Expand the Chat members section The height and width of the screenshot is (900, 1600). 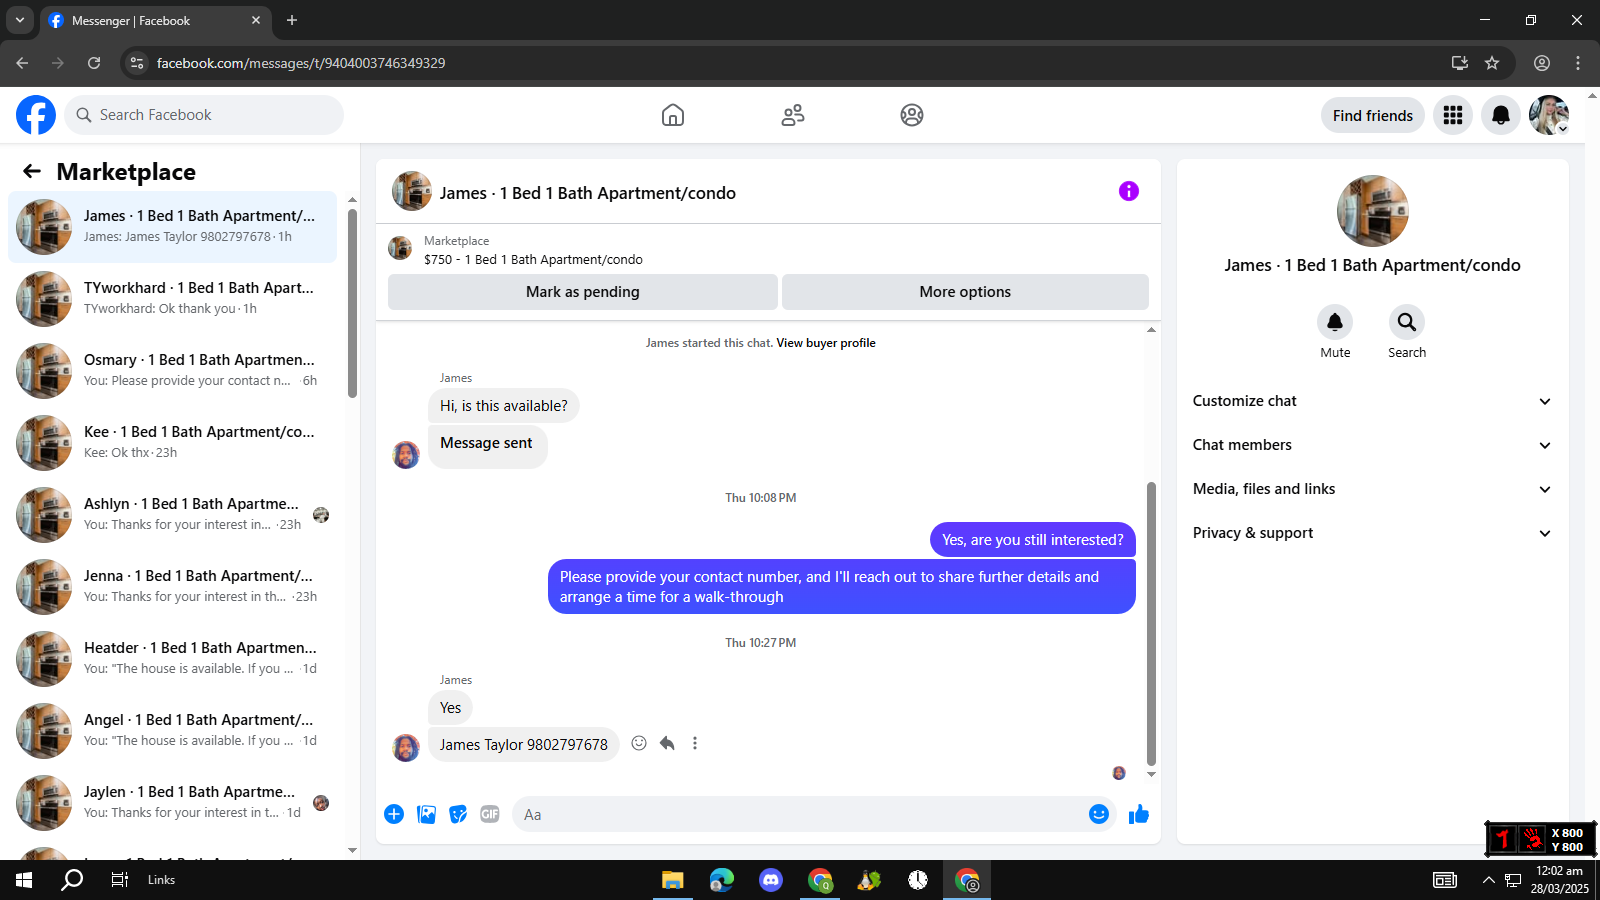1372,445
